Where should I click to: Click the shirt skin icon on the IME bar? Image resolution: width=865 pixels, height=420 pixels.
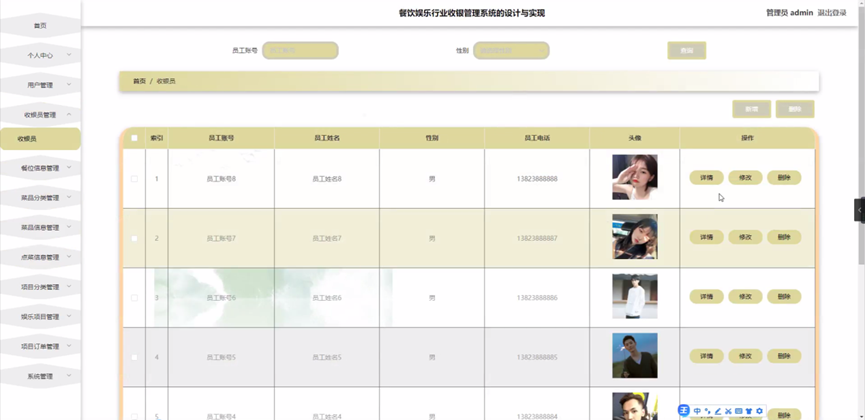pyautogui.click(x=749, y=411)
